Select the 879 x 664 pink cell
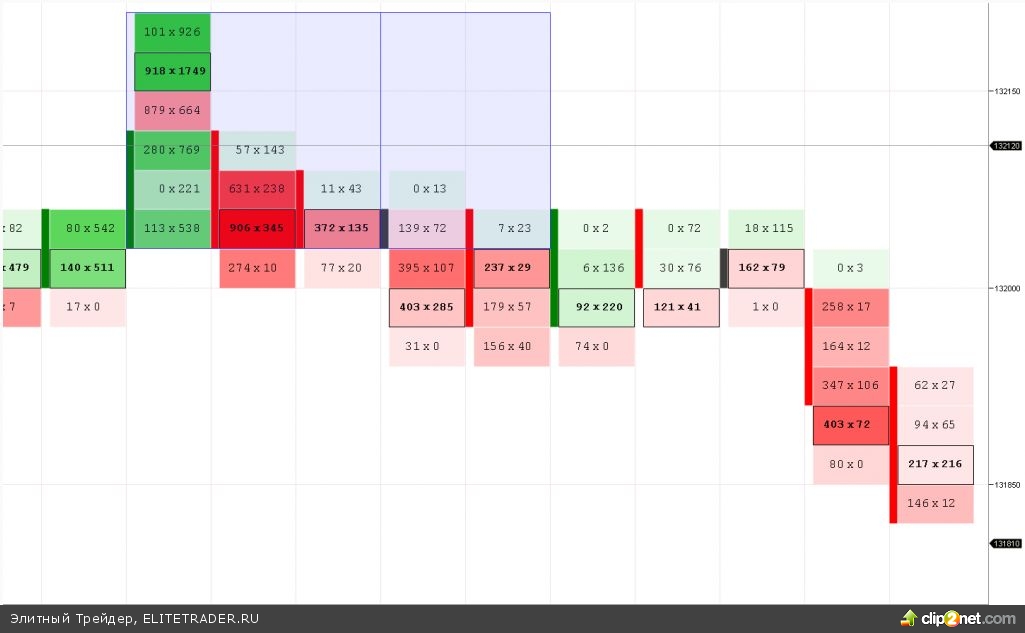1025x633 pixels. point(172,110)
